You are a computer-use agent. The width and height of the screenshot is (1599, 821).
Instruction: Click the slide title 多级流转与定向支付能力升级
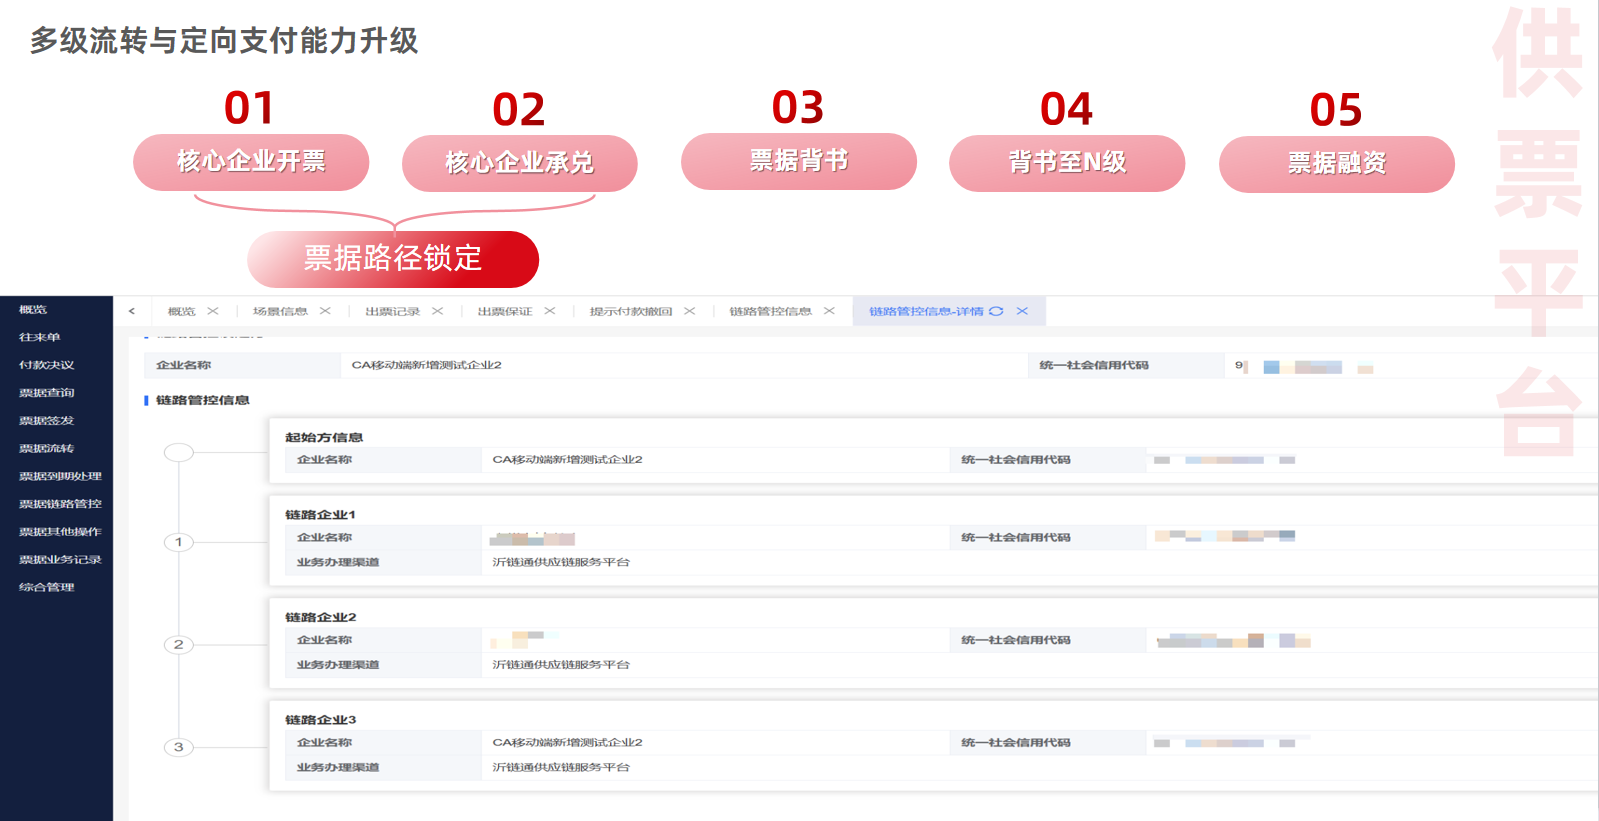pos(224,41)
